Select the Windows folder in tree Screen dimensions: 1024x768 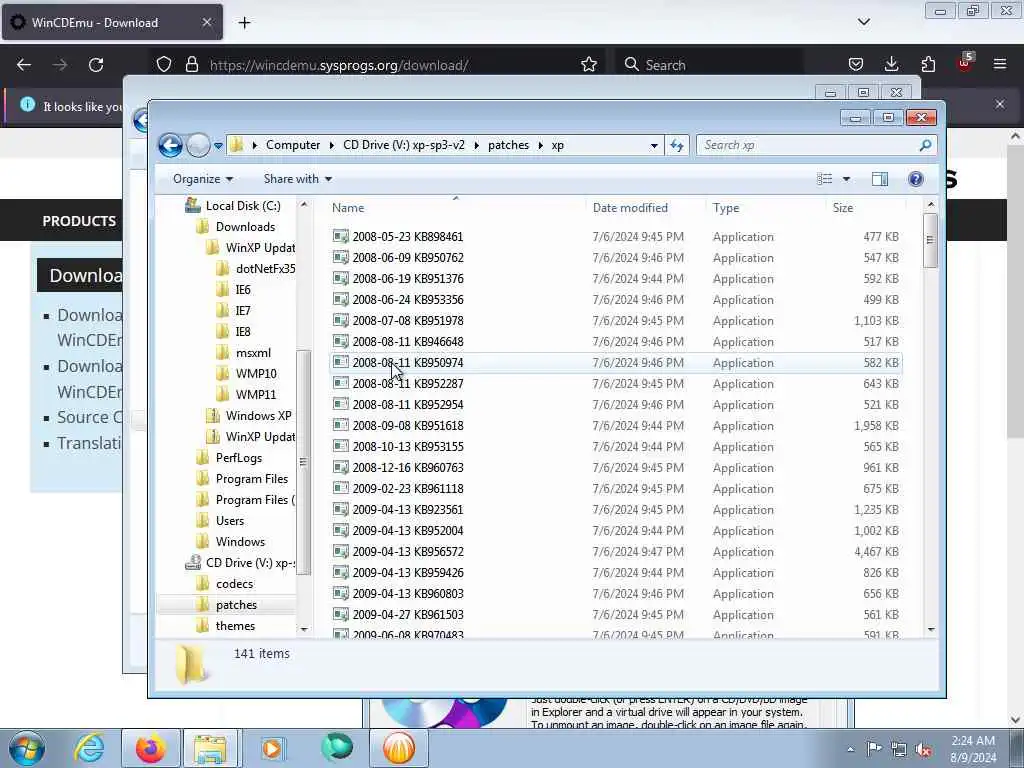click(x=240, y=541)
